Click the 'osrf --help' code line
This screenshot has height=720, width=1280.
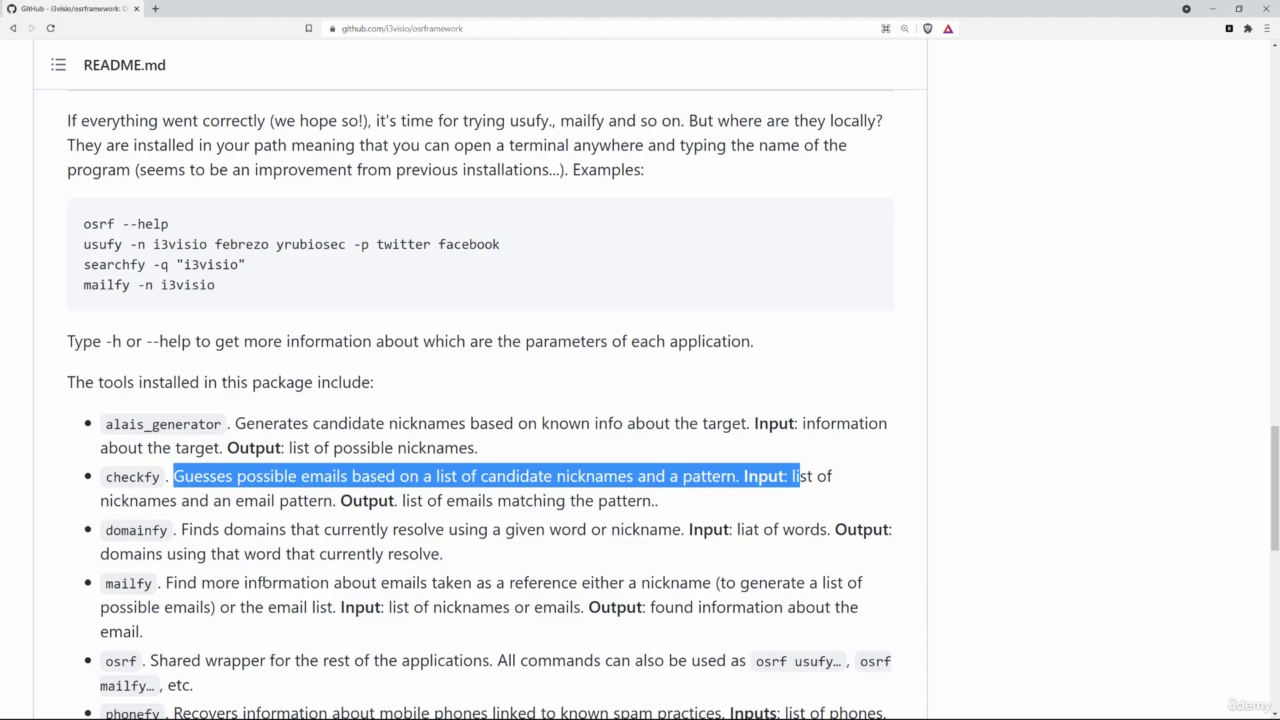coord(125,224)
